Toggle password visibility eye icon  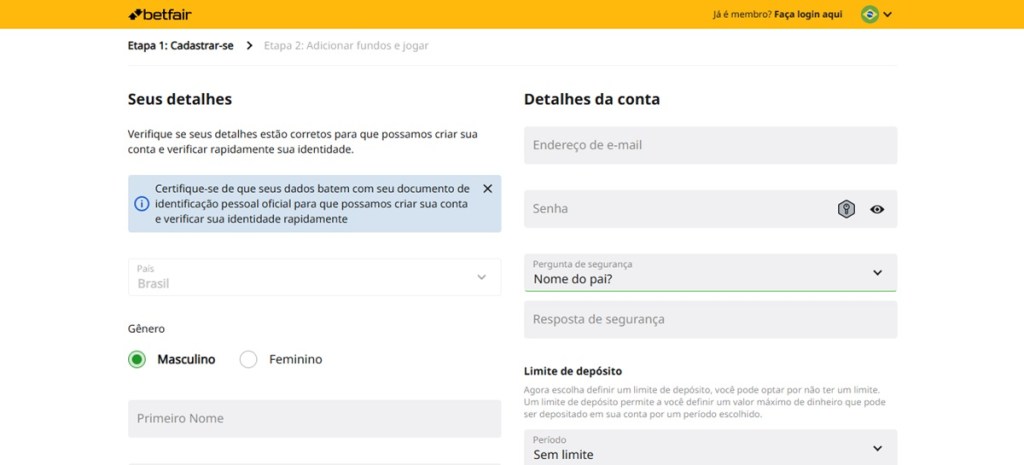pyautogui.click(x=877, y=209)
